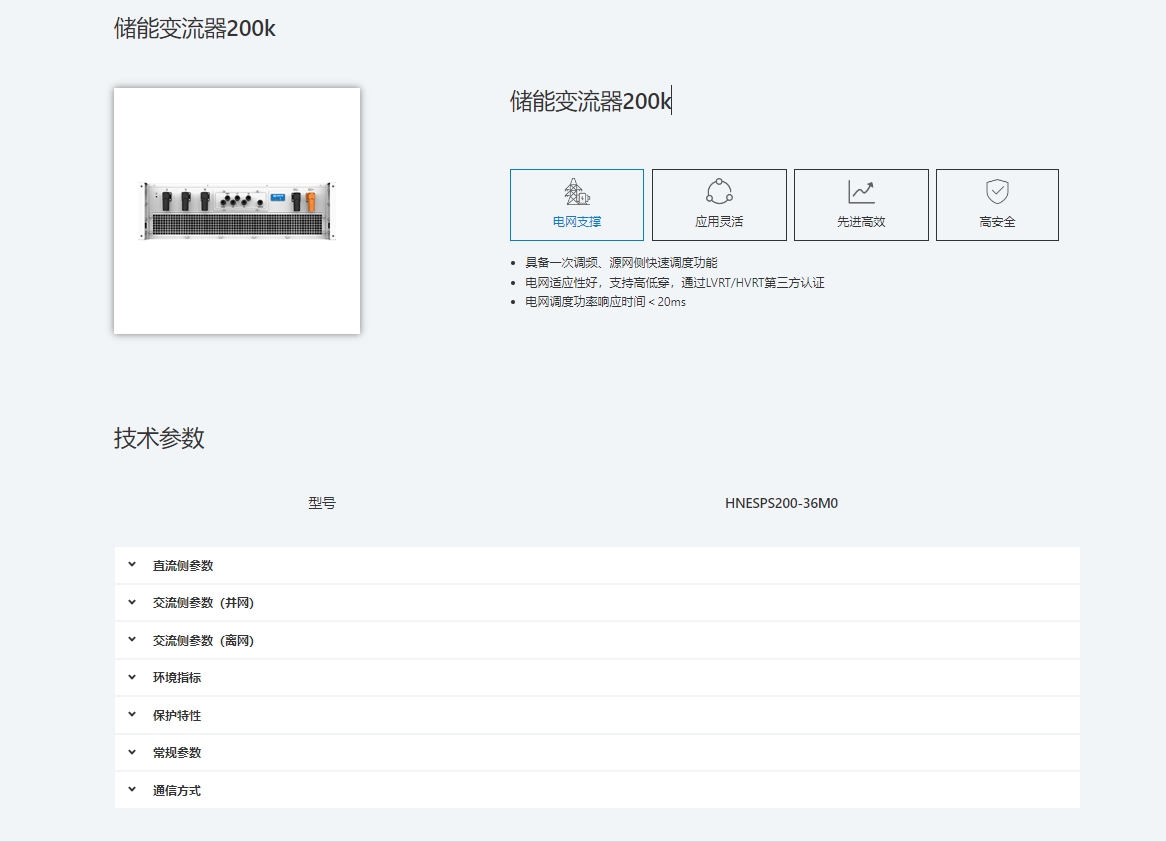Toggle the 通信方式 section arrow
The width and height of the screenshot is (1166, 842).
(131, 790)
